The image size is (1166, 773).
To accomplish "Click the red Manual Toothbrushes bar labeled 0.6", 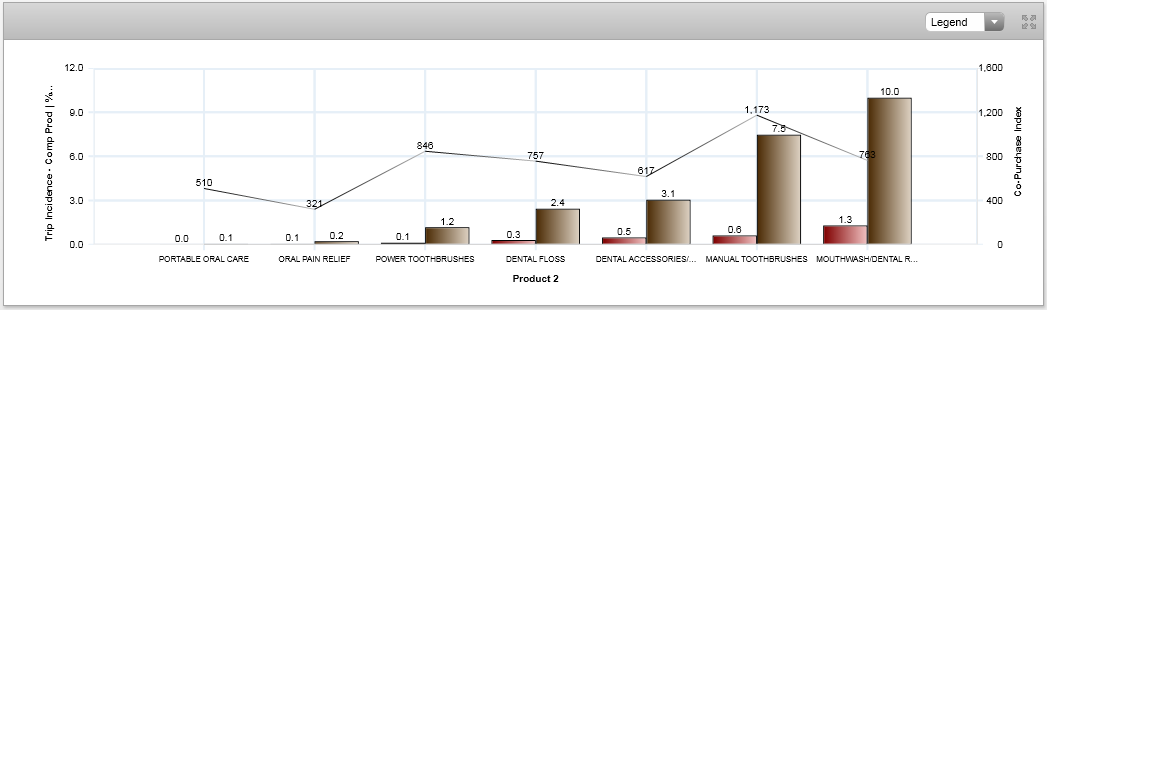I will click(x=734, y=239).
